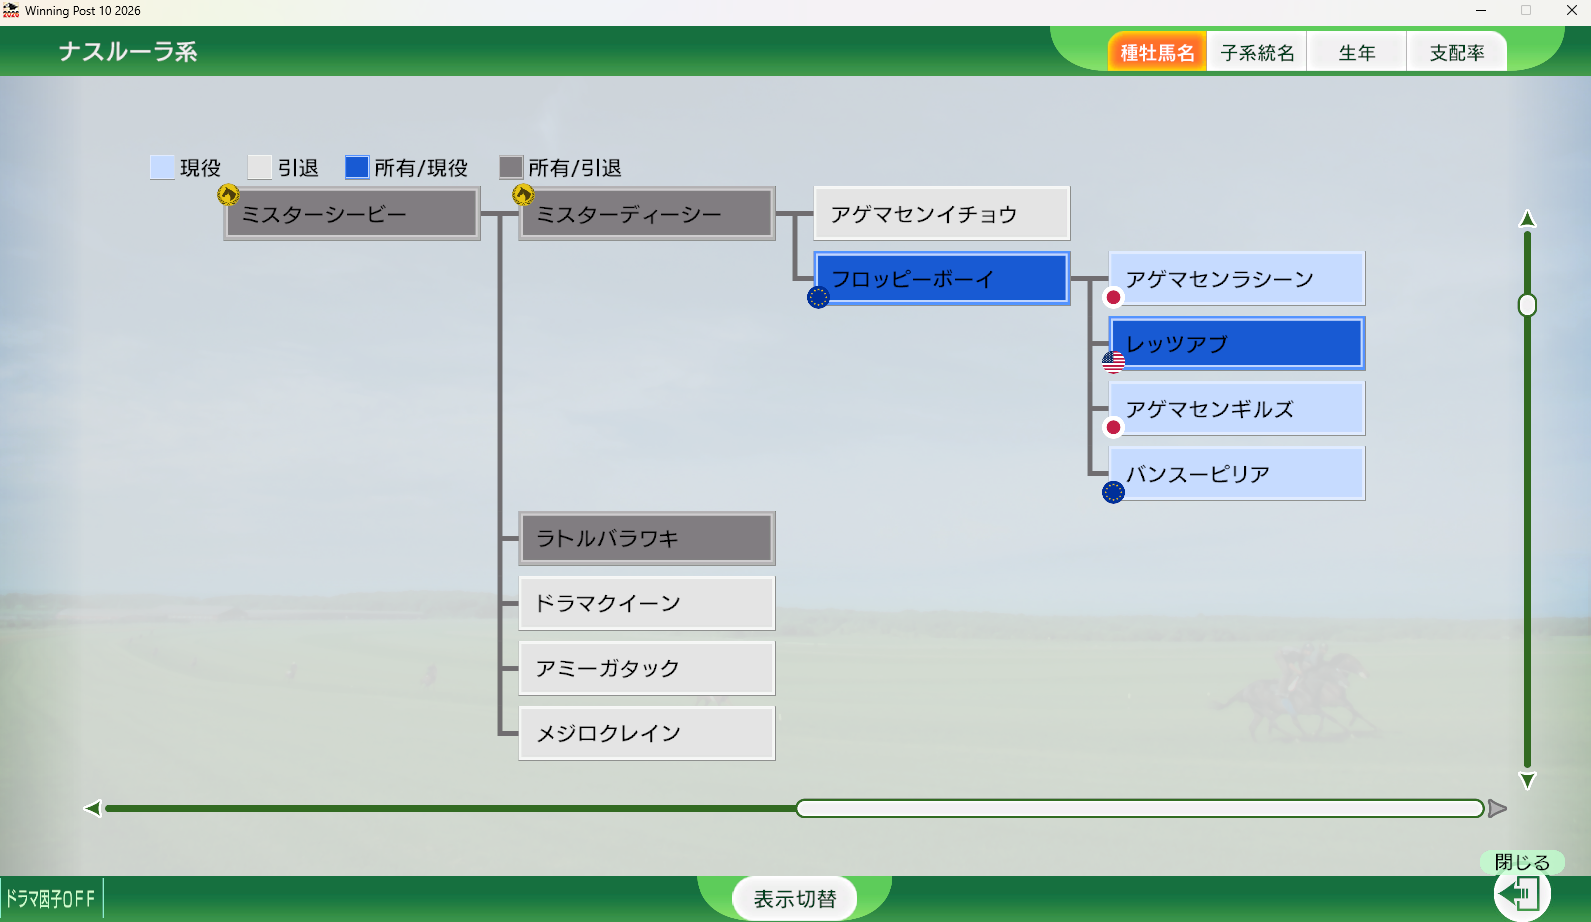The width and height of the screenshot is (1591, 922).
Task: Click the vertical scrollbar down arrow
Action: (x=1527, y=780)
